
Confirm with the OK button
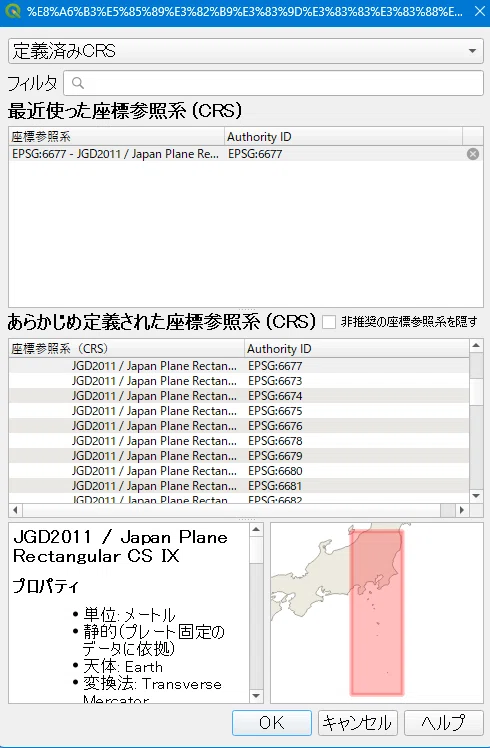[272, 723]
